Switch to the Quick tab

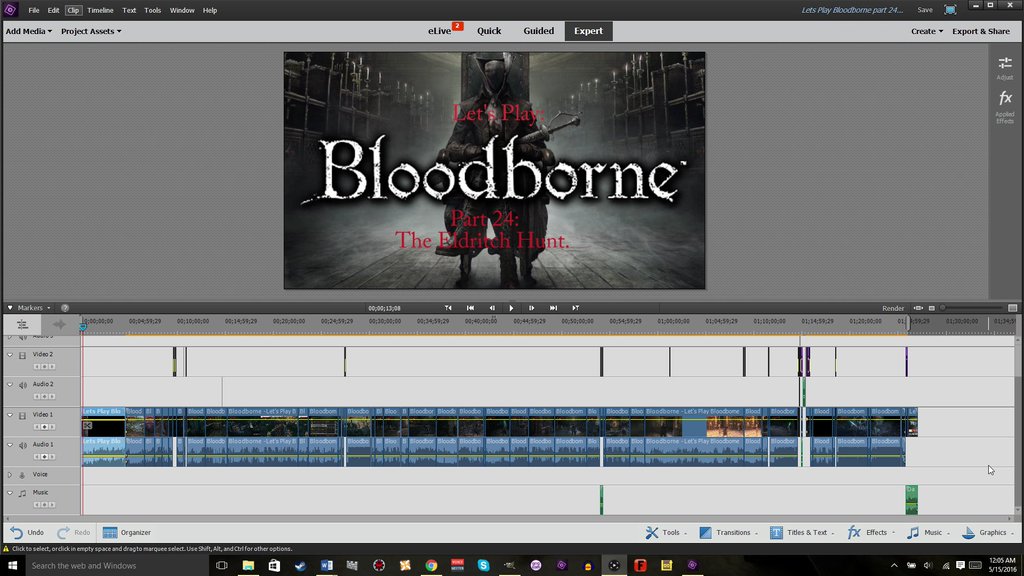click(489, 31)
